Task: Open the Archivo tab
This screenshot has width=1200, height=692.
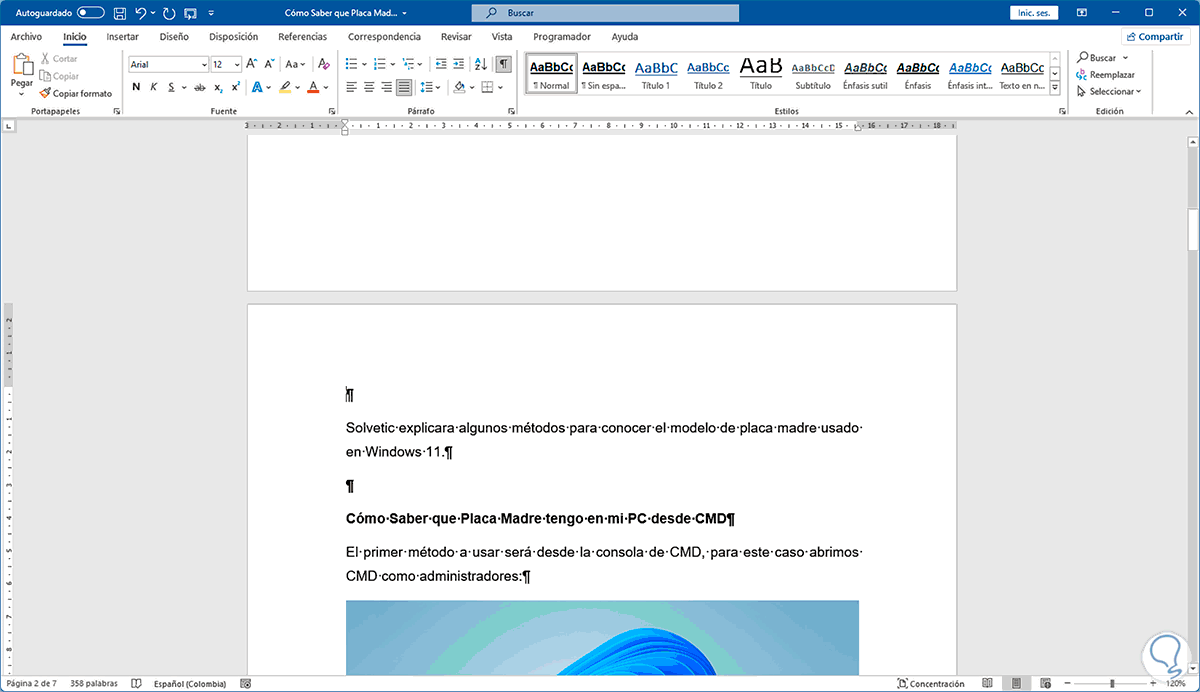Action: pyautogui.click(x=26, y=37)
